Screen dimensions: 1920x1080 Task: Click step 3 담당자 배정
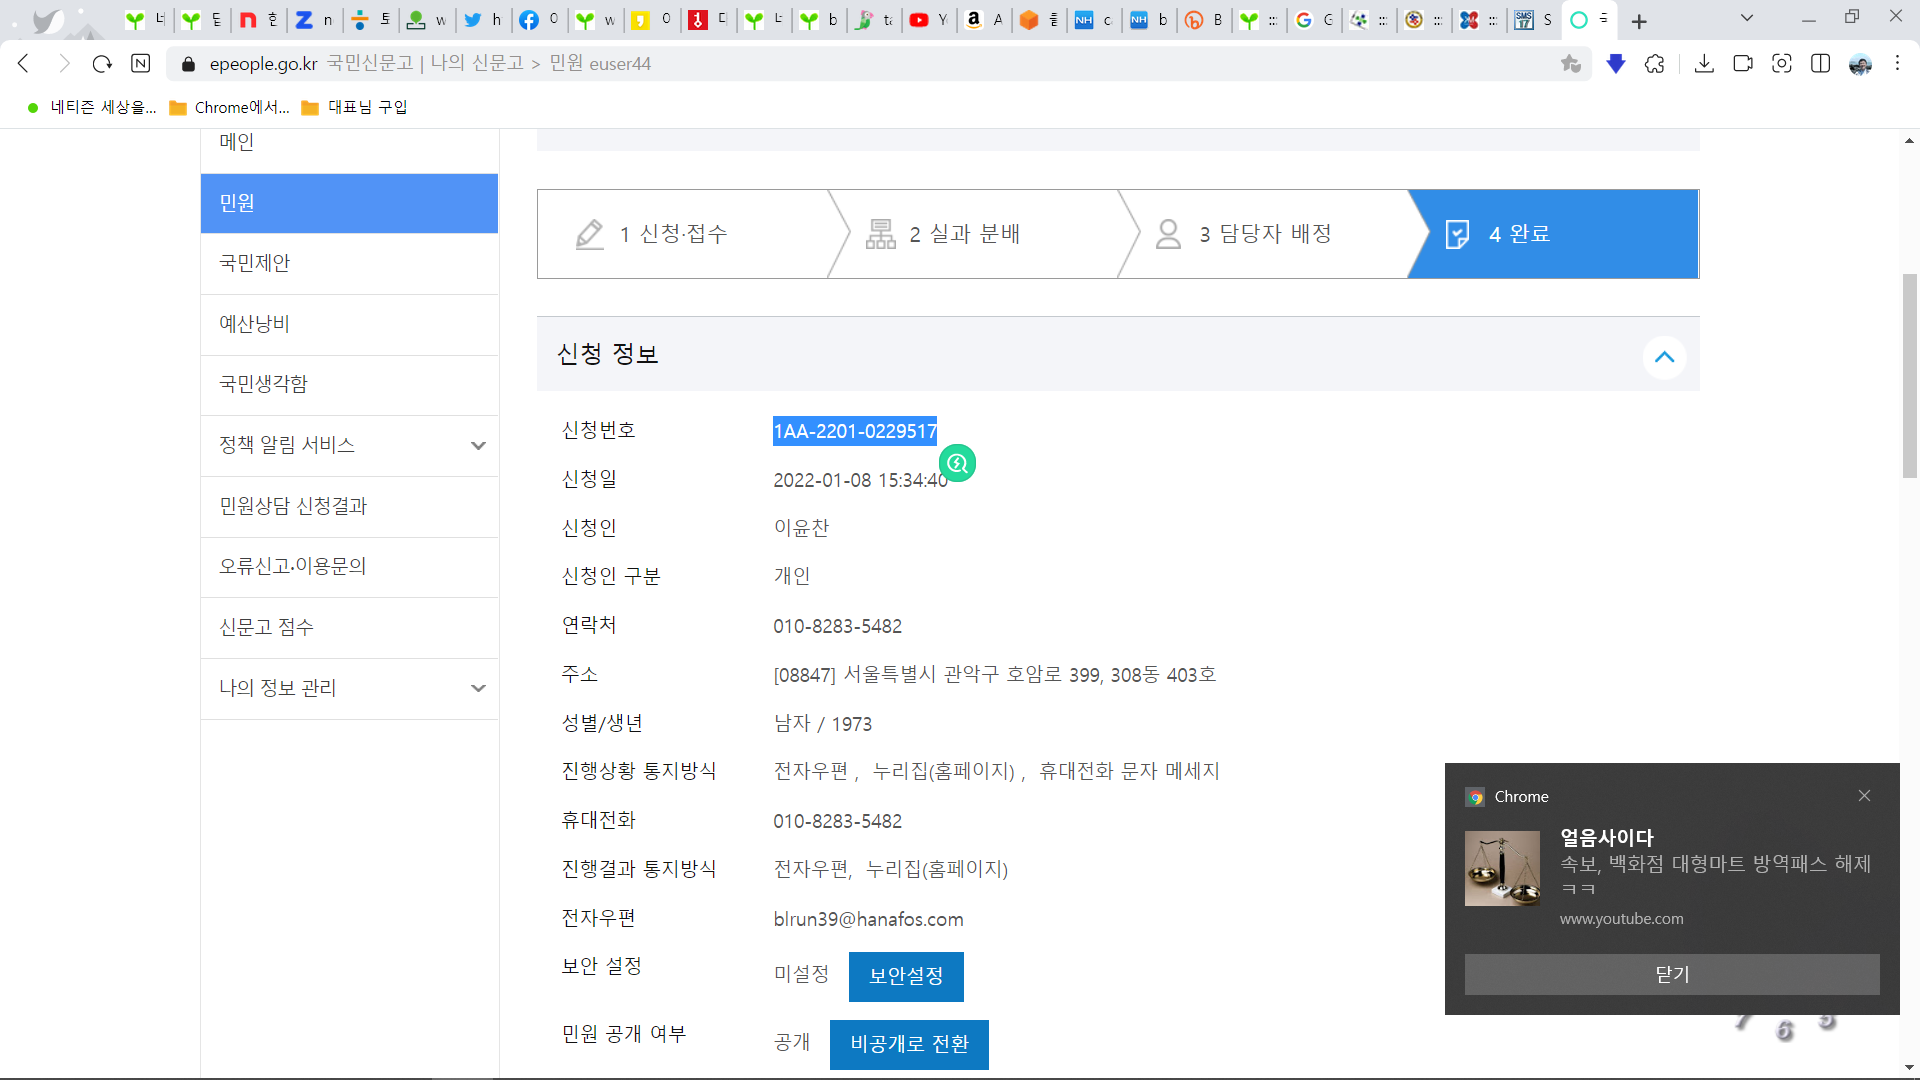pyautogui.click(x=1263, y=234)
